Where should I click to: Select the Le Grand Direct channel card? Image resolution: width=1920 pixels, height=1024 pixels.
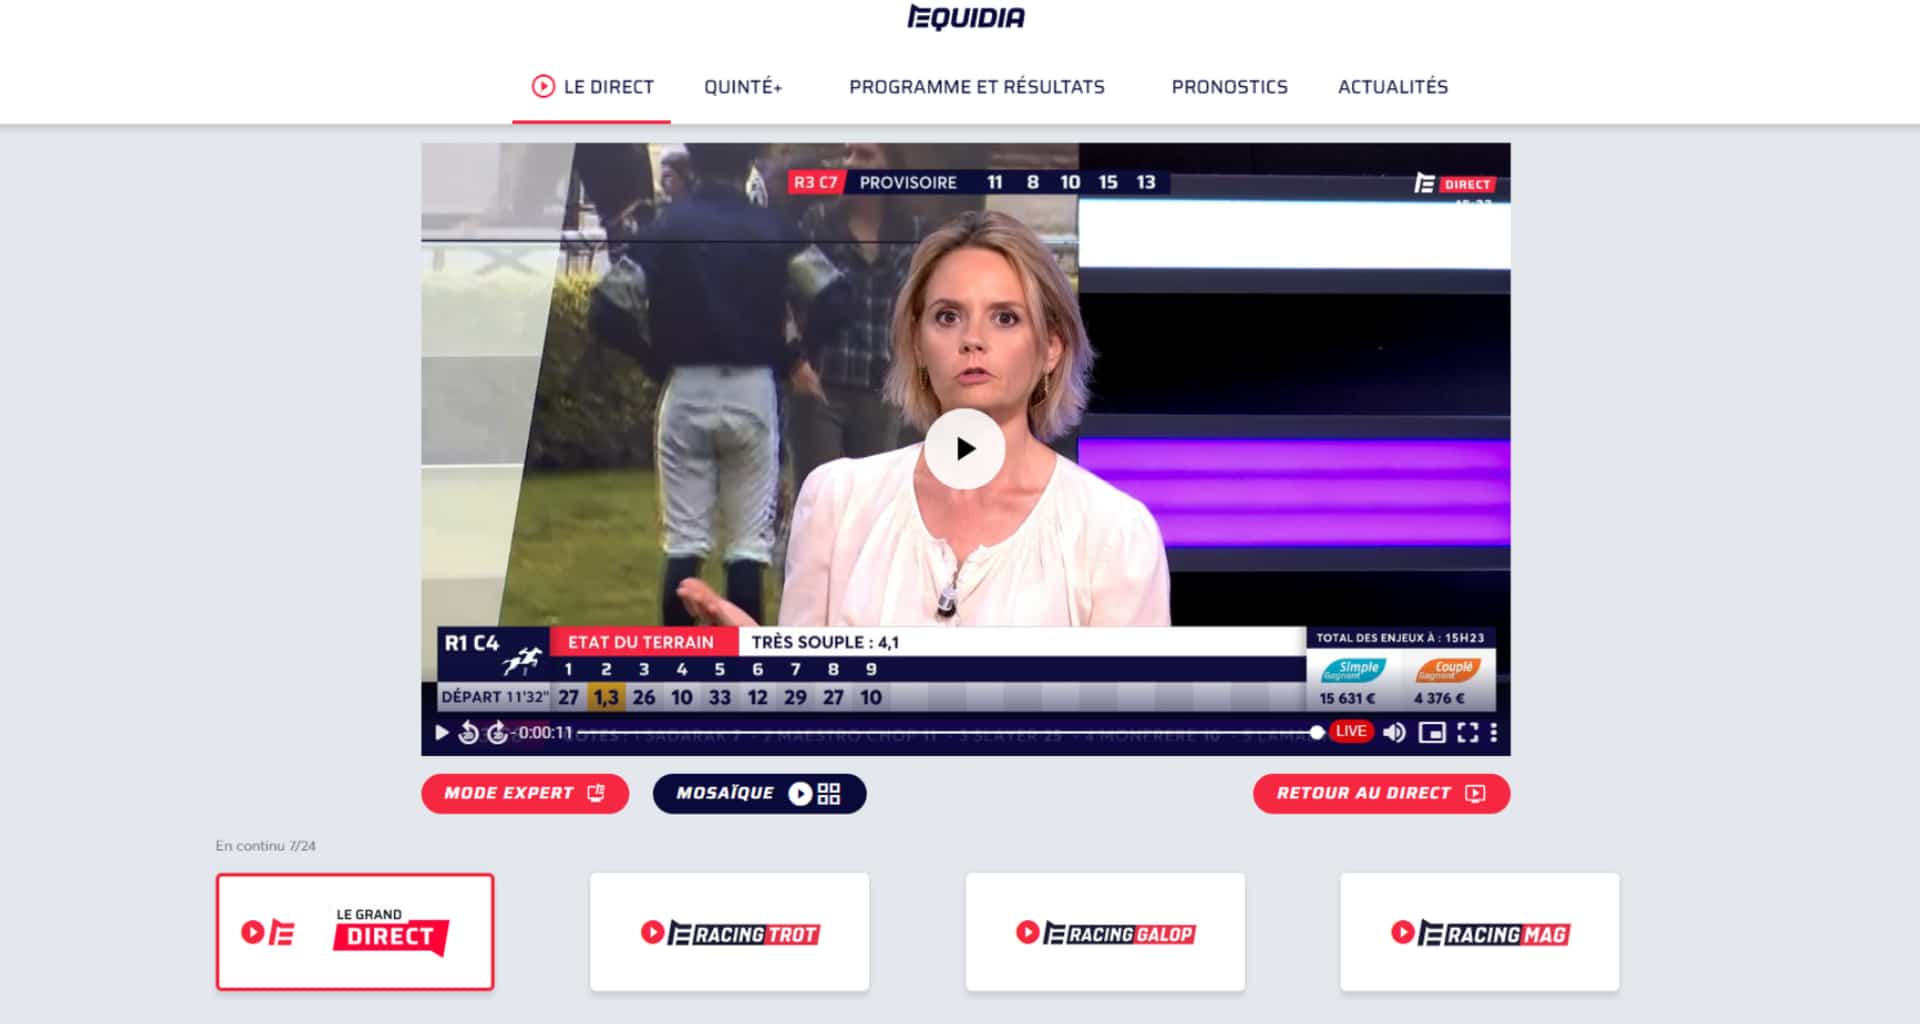pyautogui.click(x=355, y=931)
